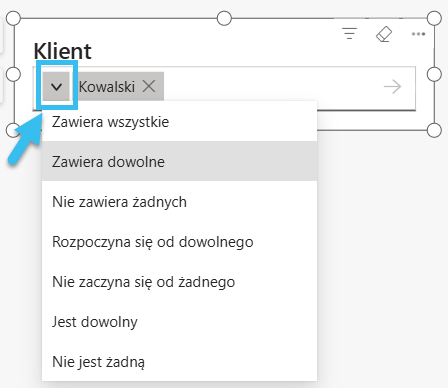The height and width of the screenshot is (388, 448).
Task: Click the right-middle resize handle
Action: tap(434, 74)
